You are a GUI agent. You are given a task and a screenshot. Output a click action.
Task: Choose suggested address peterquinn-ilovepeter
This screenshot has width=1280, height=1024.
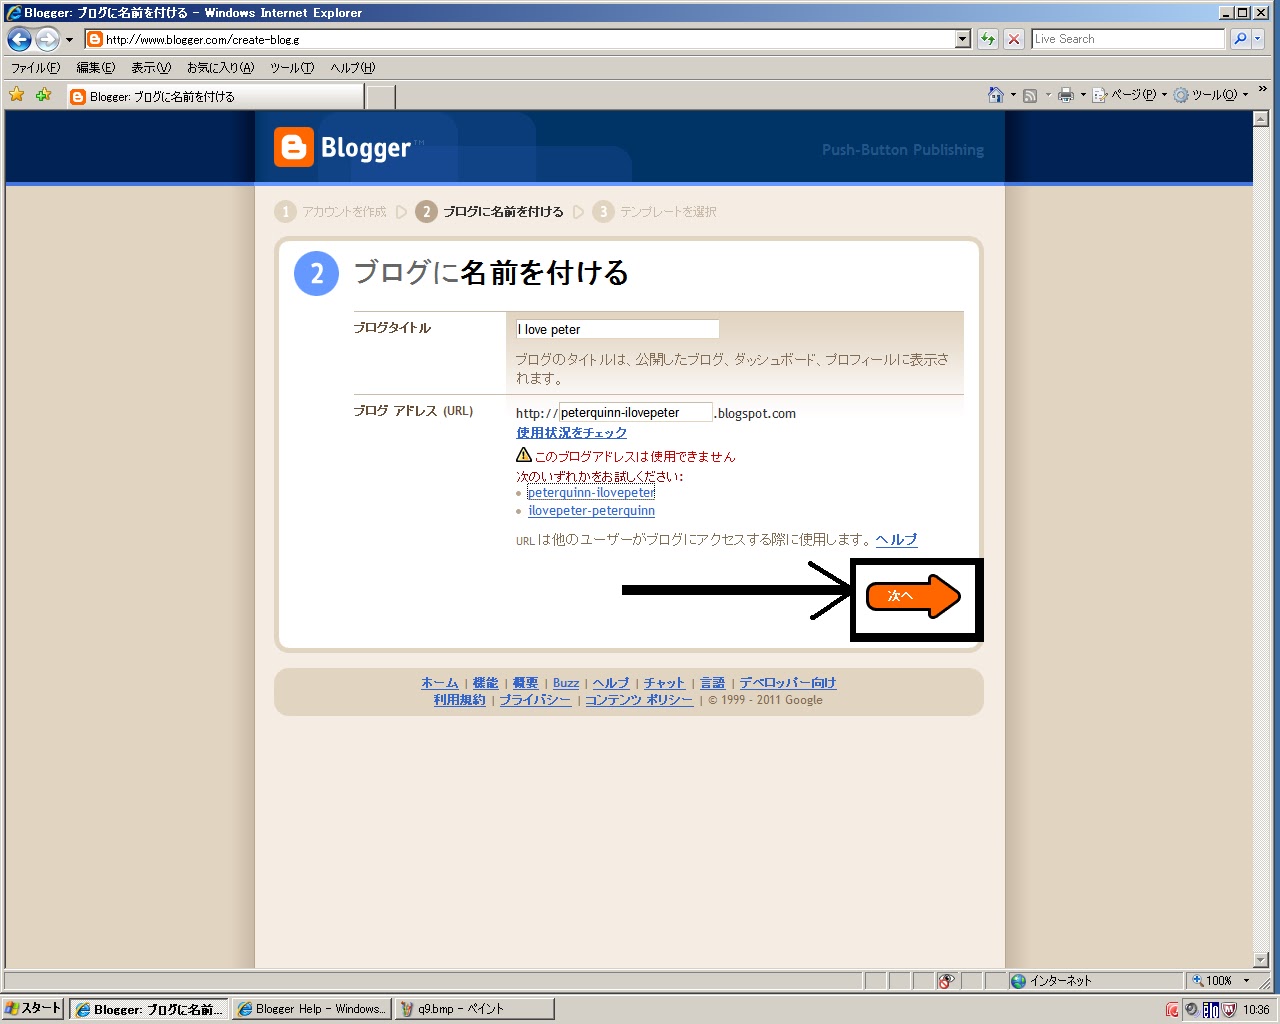[591, 493]
